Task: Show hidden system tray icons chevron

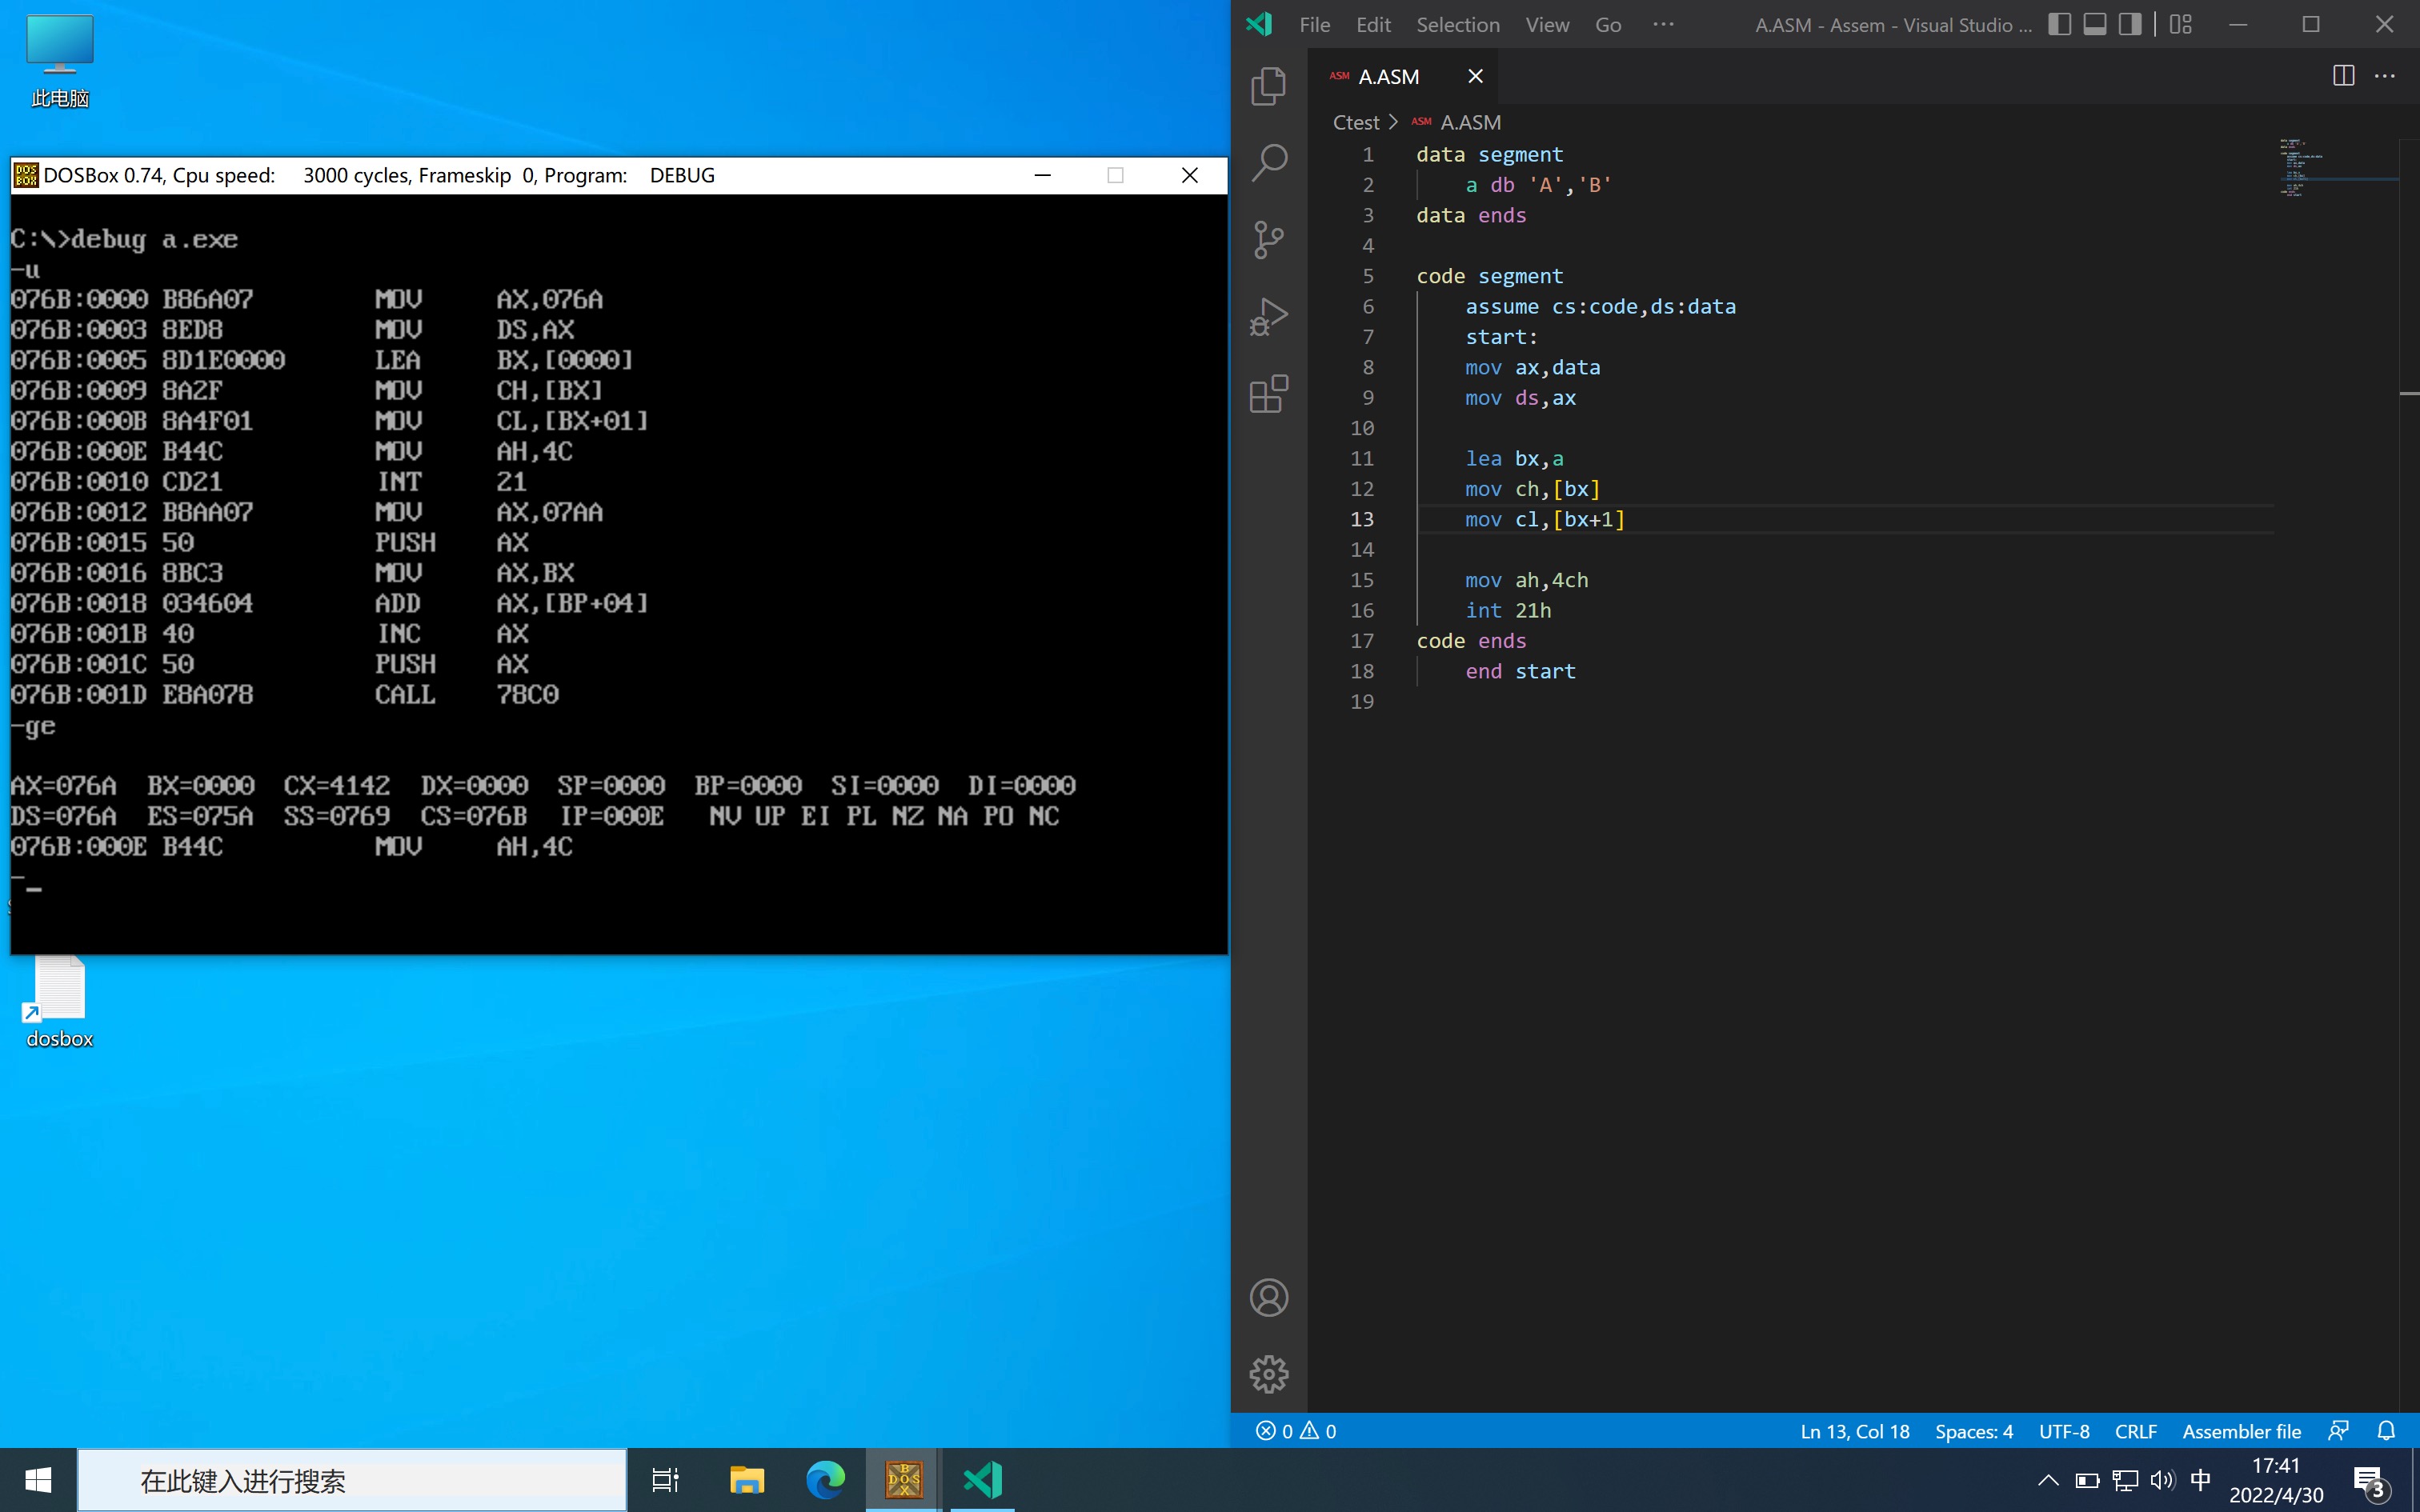Action: coord(2047,1480)
